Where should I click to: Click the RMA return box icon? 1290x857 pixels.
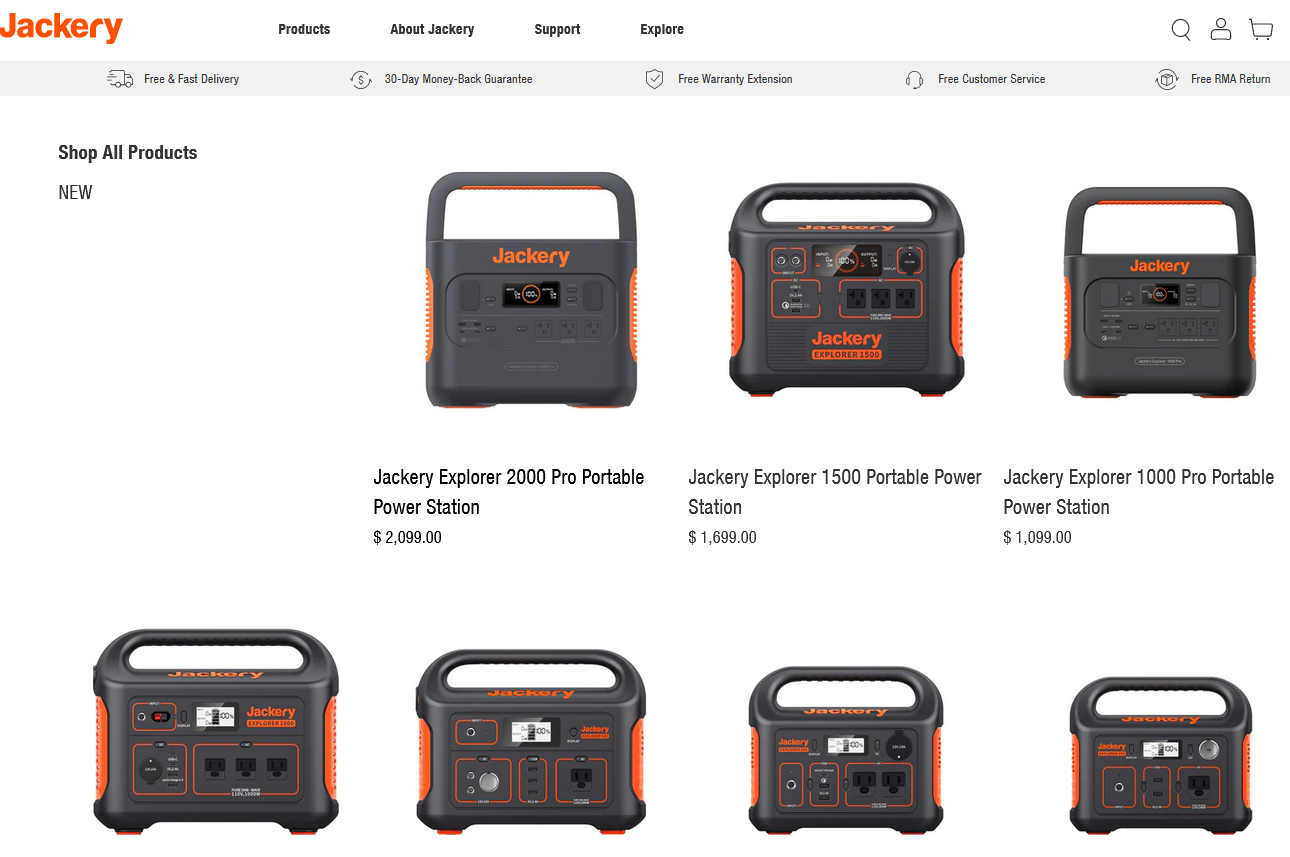point(1167,79)
